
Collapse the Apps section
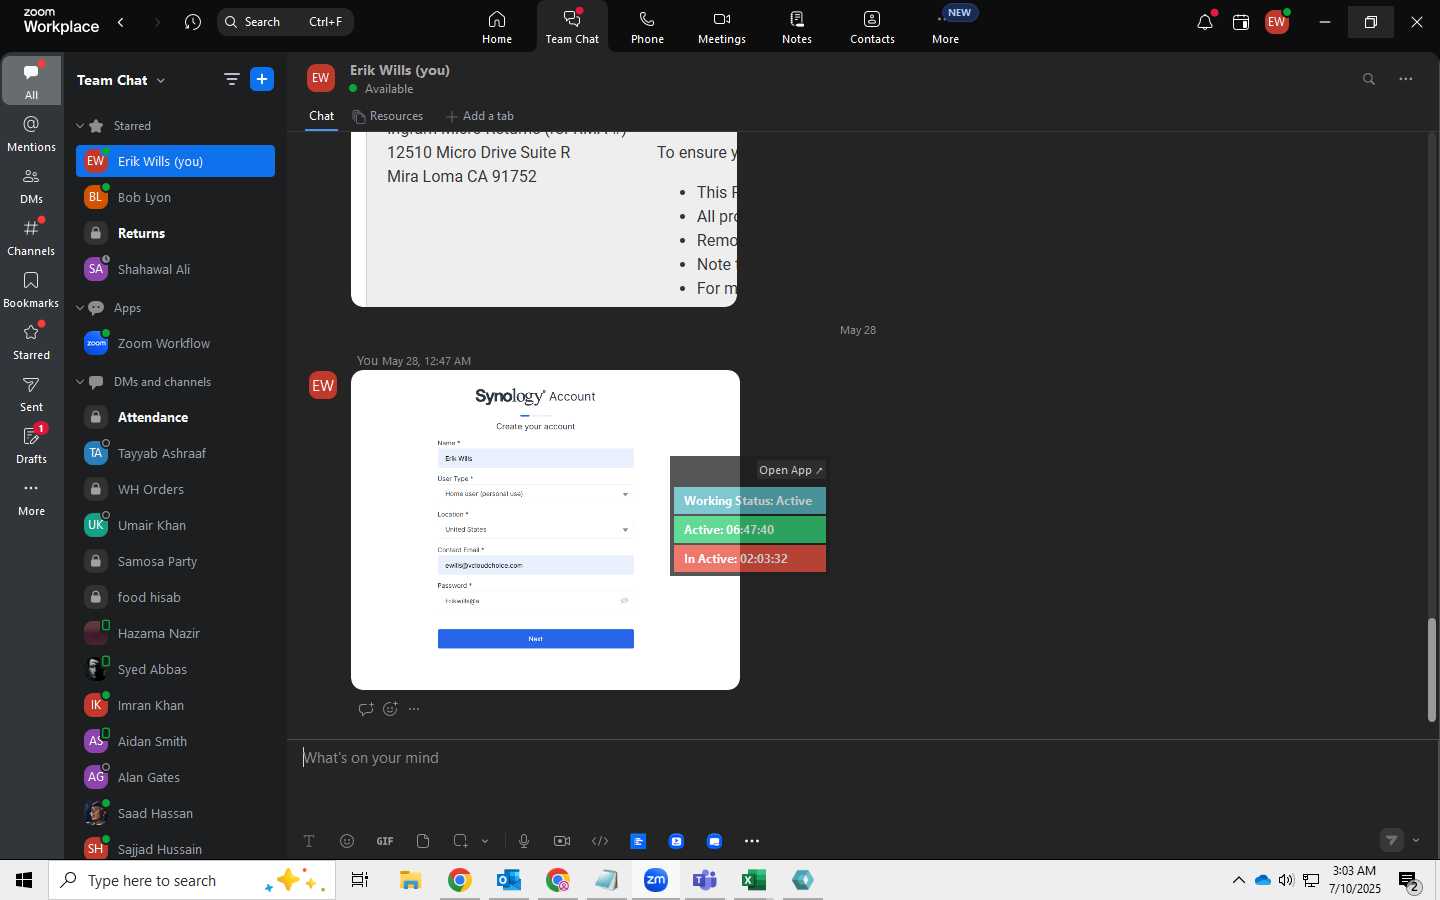tap(80, 308)
